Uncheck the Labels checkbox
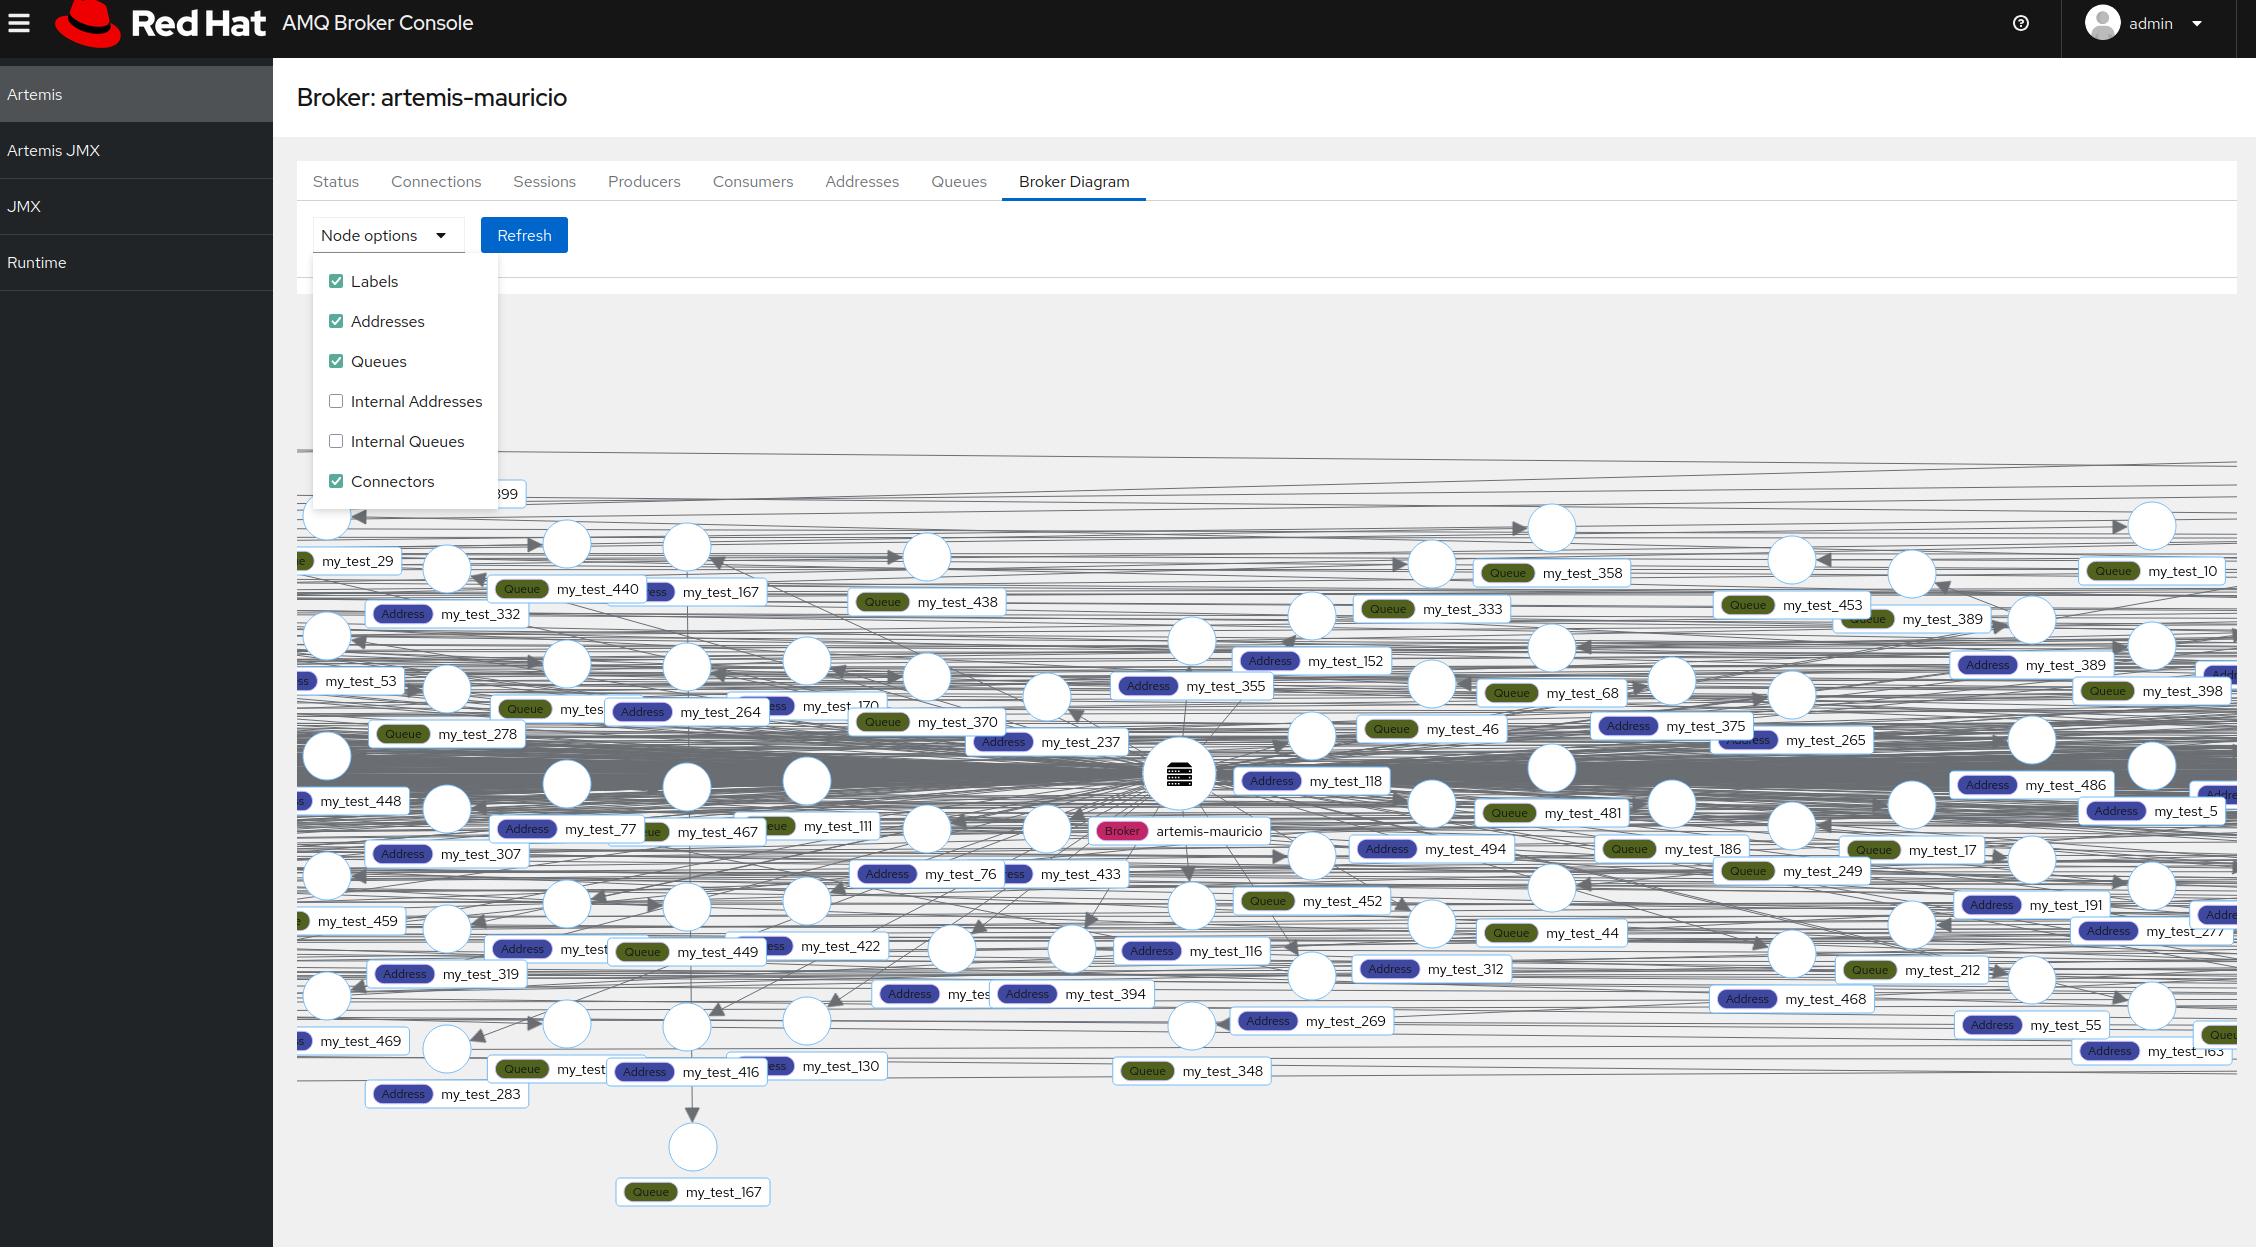The height and width of the screenshot is (1247, 2256). point(336,282)
